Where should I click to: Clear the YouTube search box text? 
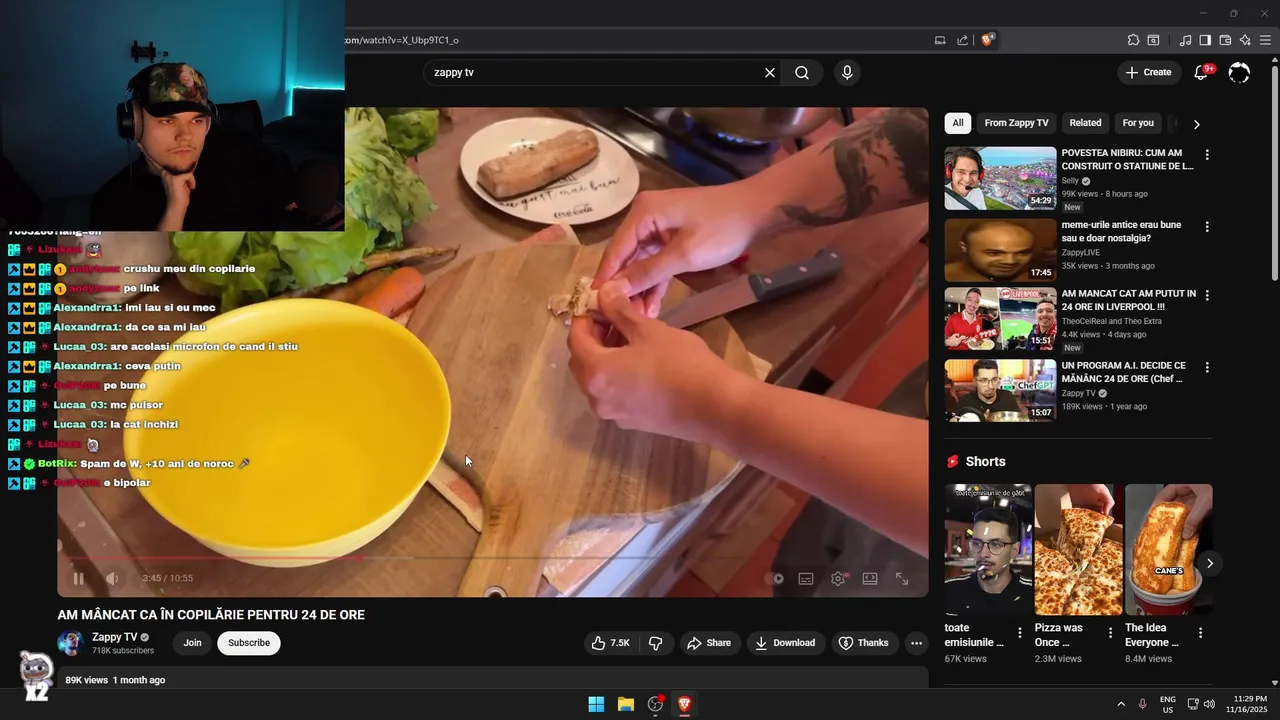tap(770, 72)
